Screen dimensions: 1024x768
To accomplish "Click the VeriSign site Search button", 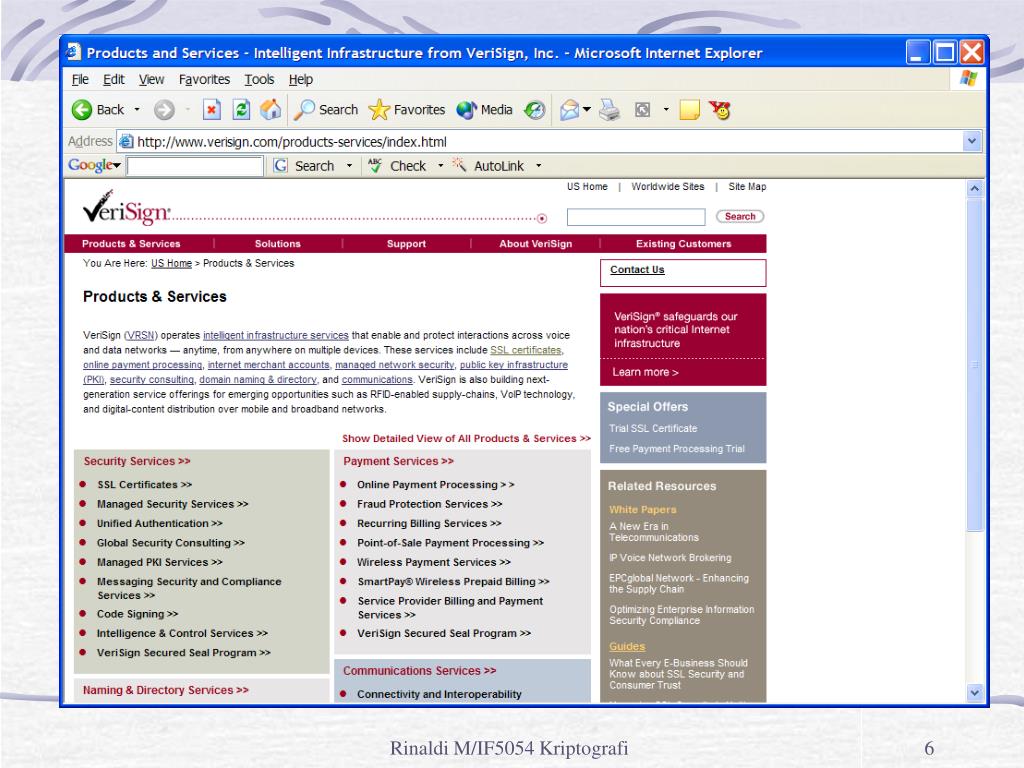I will 740,216.
